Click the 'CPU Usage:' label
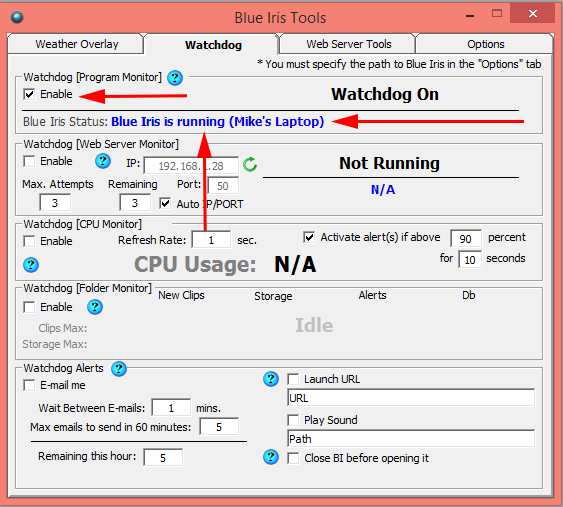563x507 pixels. coord(195,265)
